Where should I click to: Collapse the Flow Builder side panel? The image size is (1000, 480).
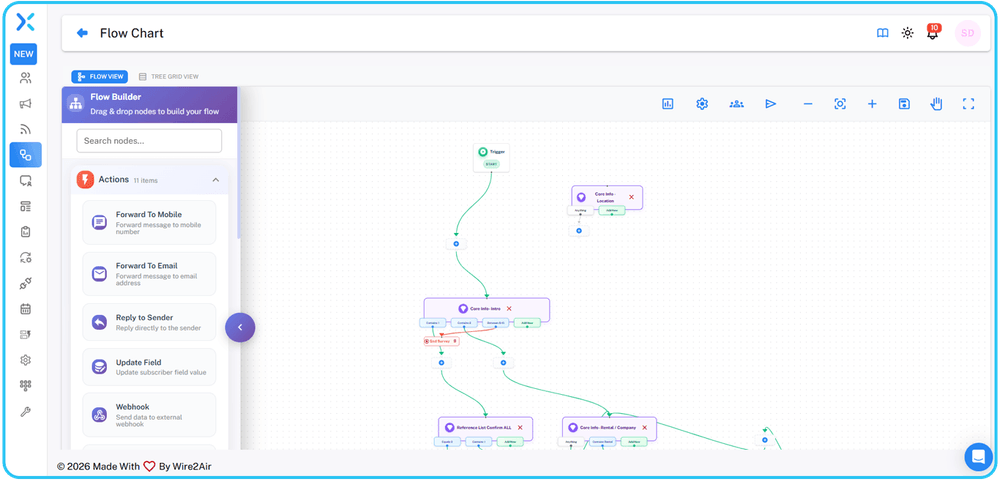(240, 327)
